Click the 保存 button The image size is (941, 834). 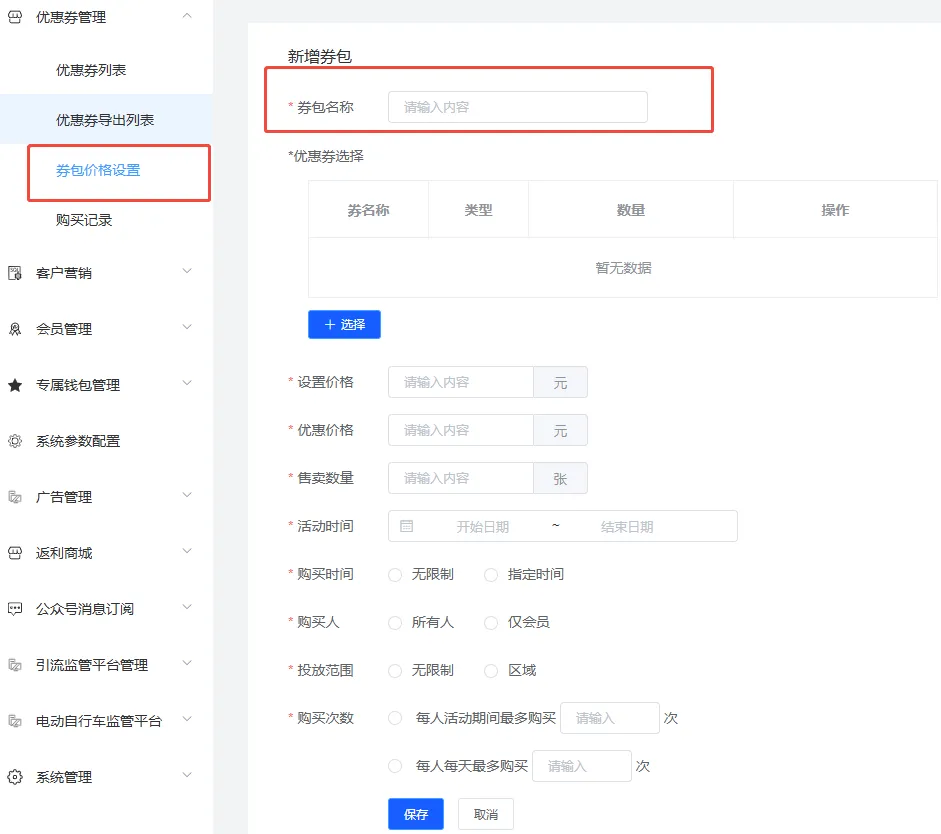(415, 813)
